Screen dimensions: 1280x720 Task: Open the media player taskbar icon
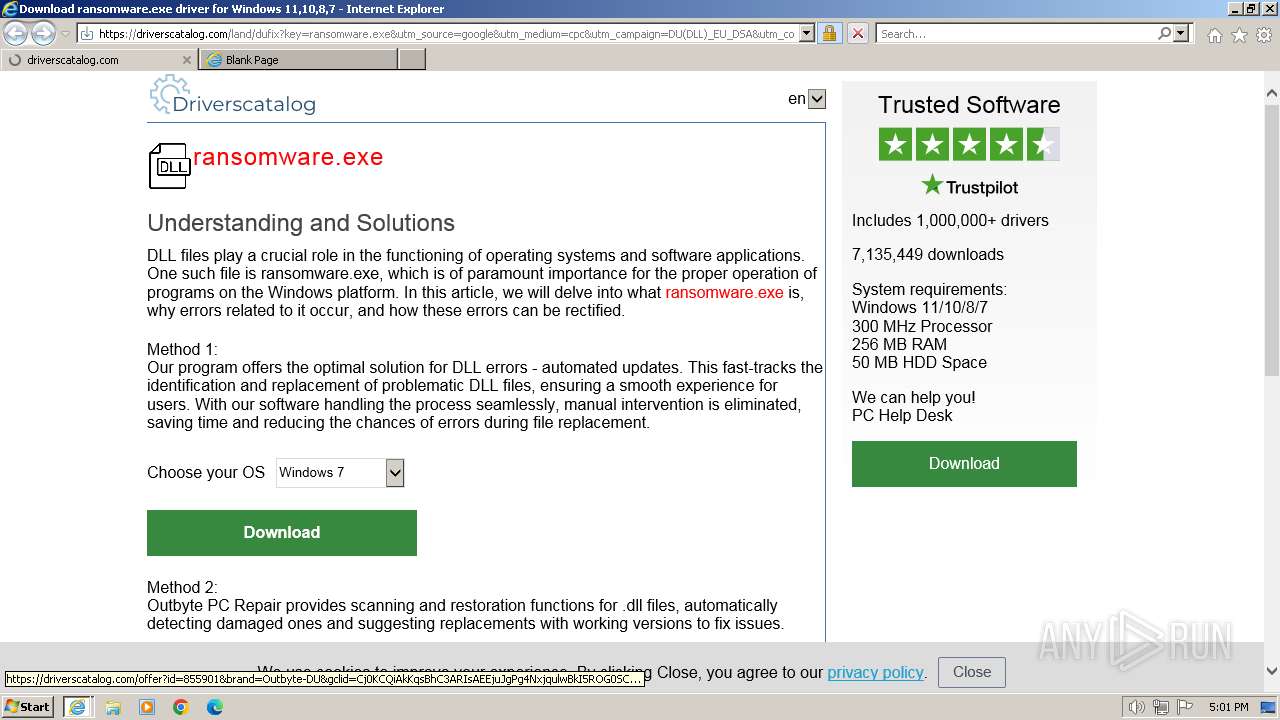[147, 707]
